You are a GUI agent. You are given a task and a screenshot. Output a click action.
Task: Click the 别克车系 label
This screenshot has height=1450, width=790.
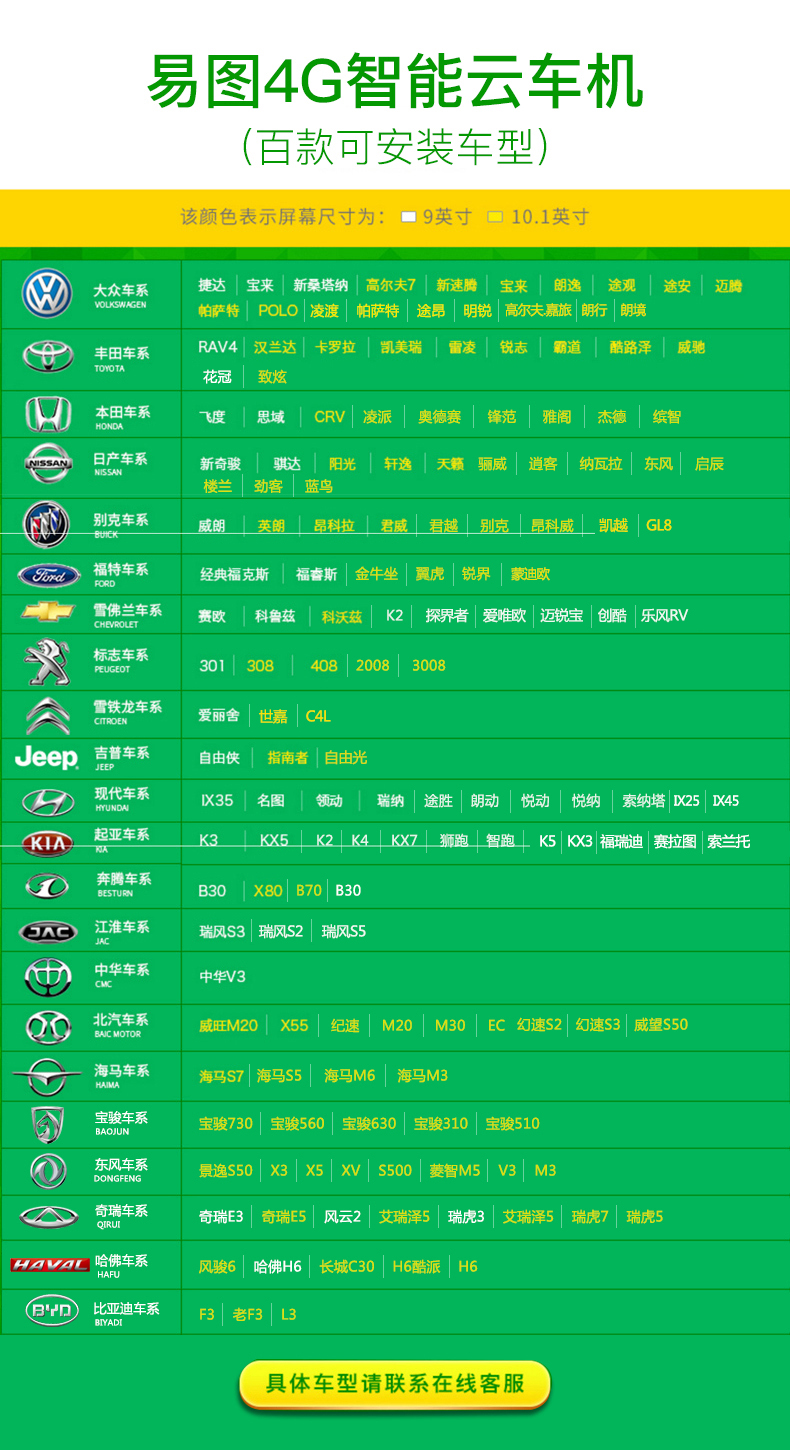(x=120, y=520)
